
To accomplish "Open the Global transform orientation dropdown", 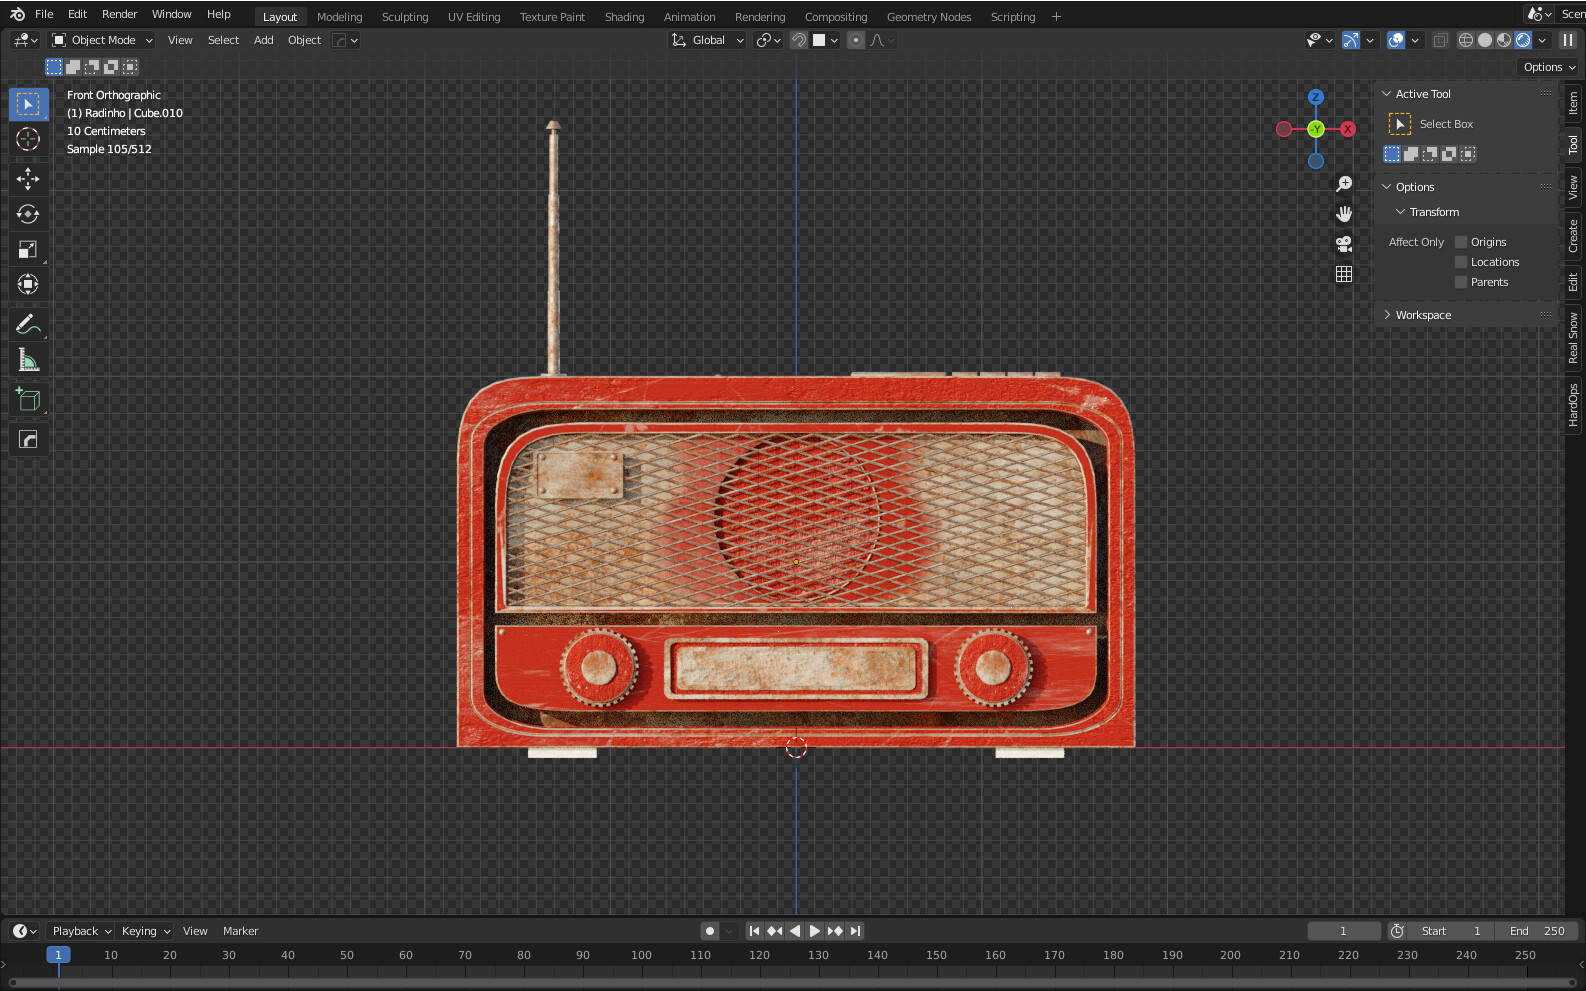I will coord(708,40).
